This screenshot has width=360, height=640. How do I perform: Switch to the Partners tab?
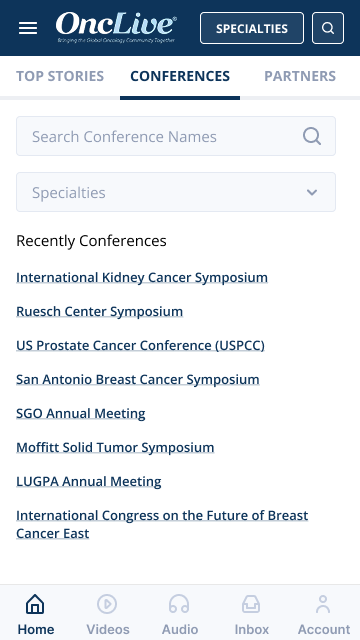(300, 76)
